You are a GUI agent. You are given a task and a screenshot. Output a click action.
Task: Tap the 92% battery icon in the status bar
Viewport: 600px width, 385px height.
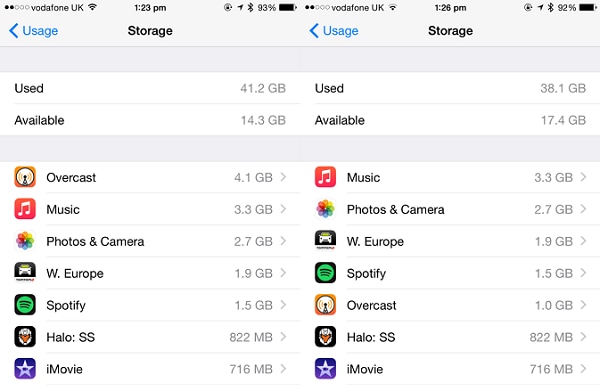click(x=588, y=7)
